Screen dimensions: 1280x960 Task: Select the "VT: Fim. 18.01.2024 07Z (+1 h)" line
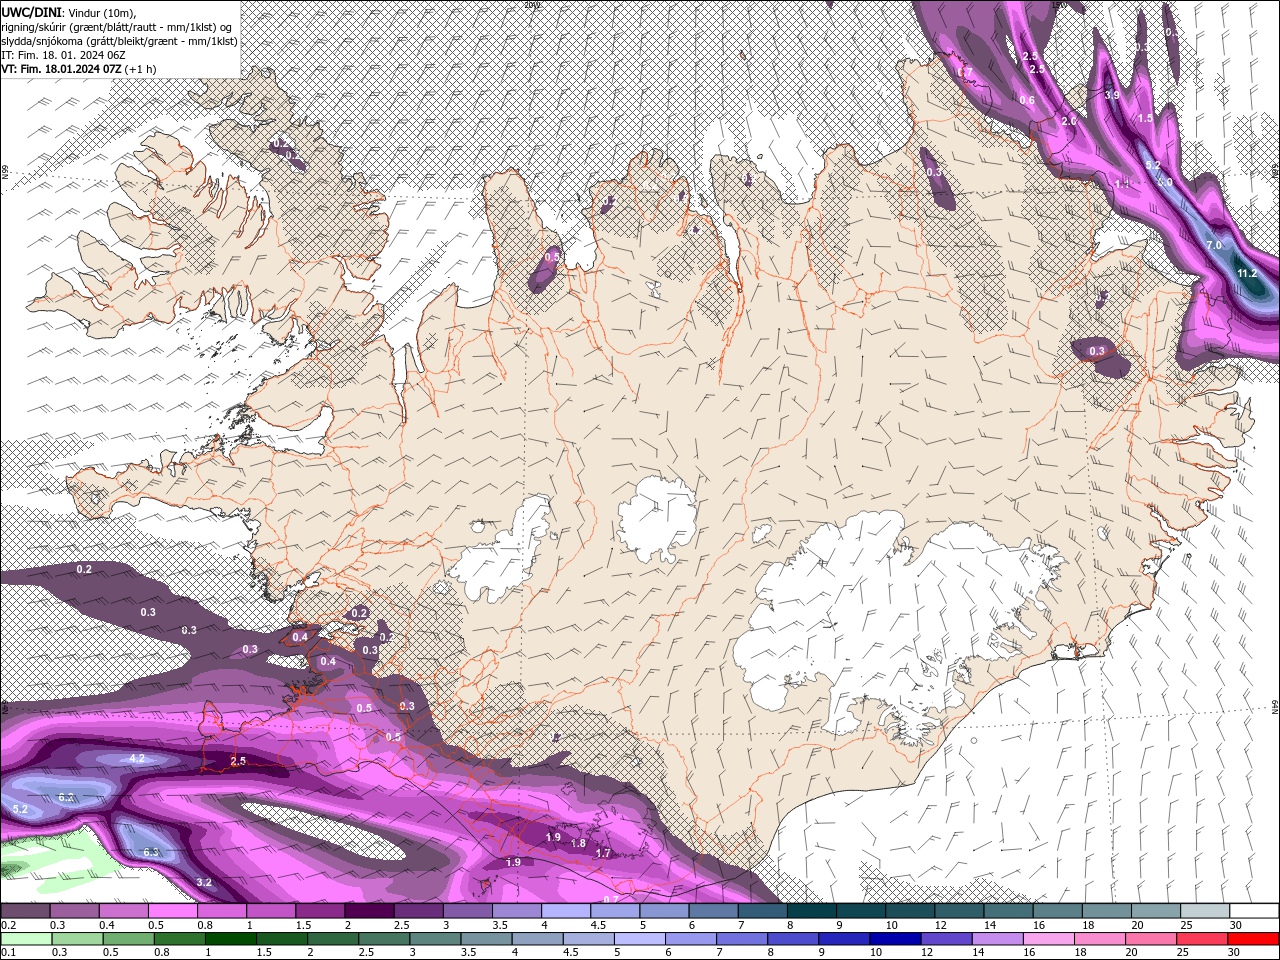click(x=78, y=69)
